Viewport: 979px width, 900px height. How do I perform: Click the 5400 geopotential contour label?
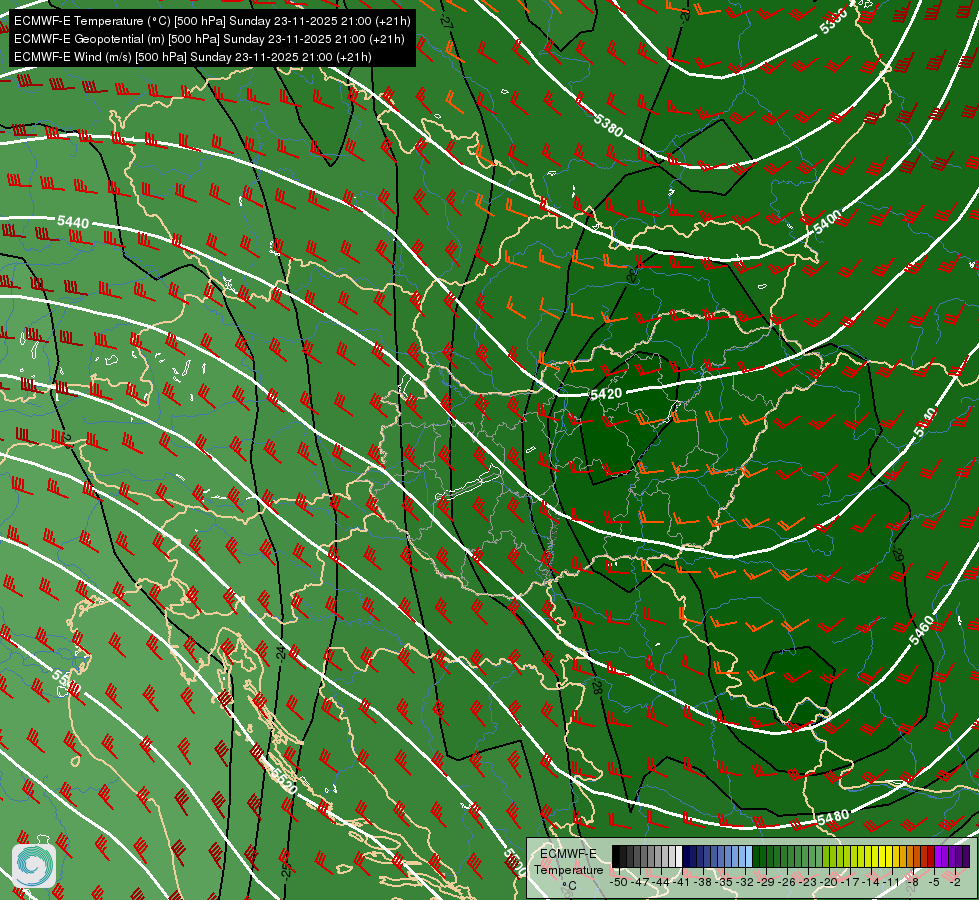(x=827, y=222)
